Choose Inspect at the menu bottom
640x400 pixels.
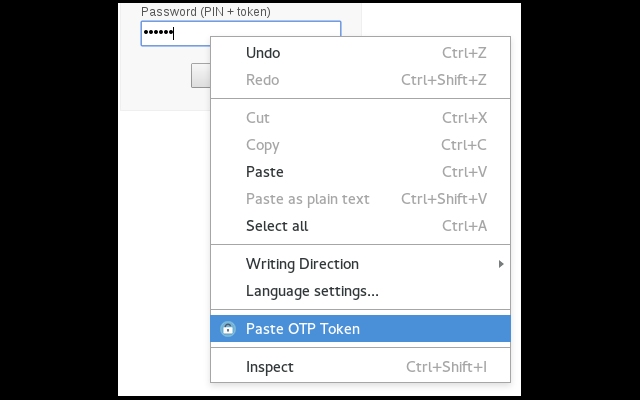(360, 367)
